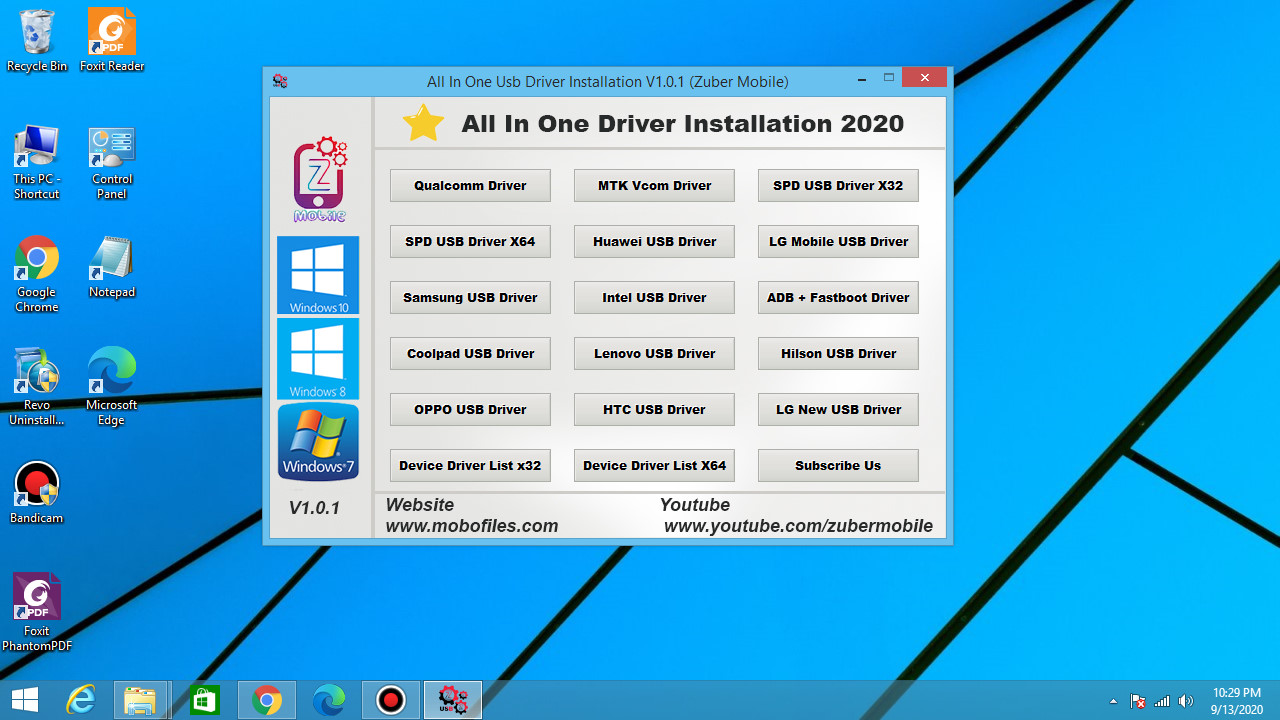1280x720 pixels.
Task: Open Control Panel desktop icon
Action: [112, 162]
